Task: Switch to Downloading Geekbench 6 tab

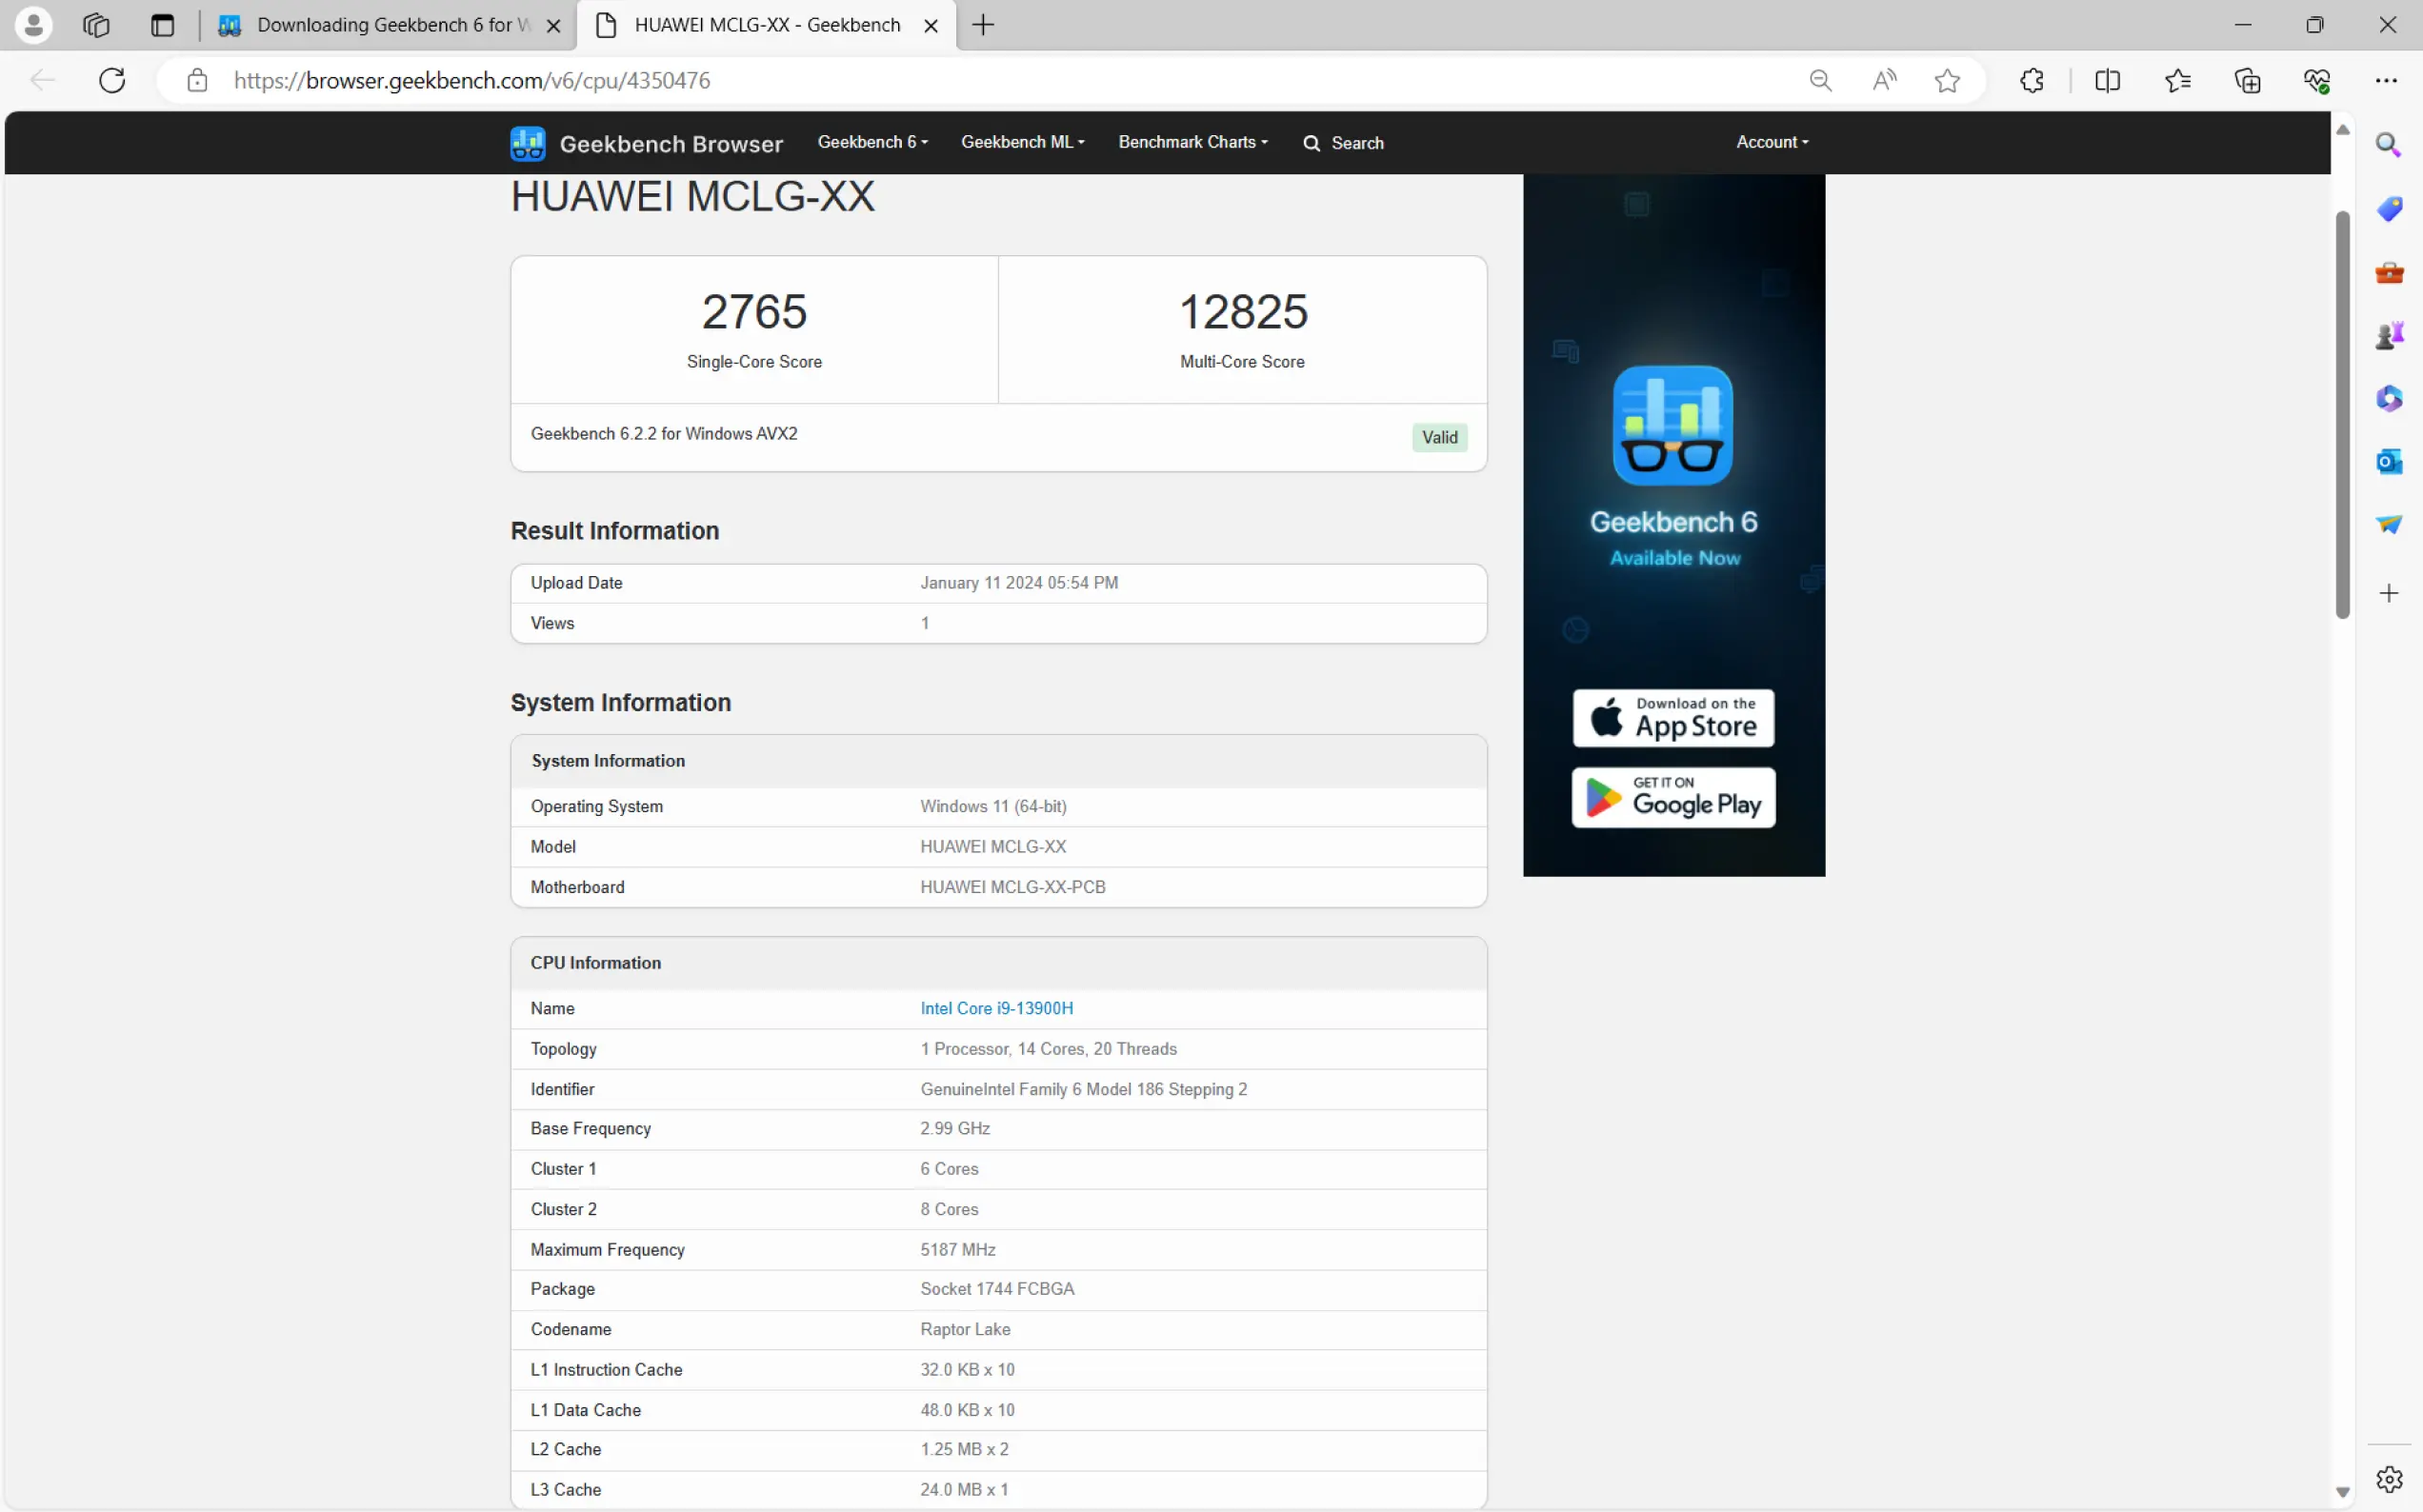Action: 380,25
